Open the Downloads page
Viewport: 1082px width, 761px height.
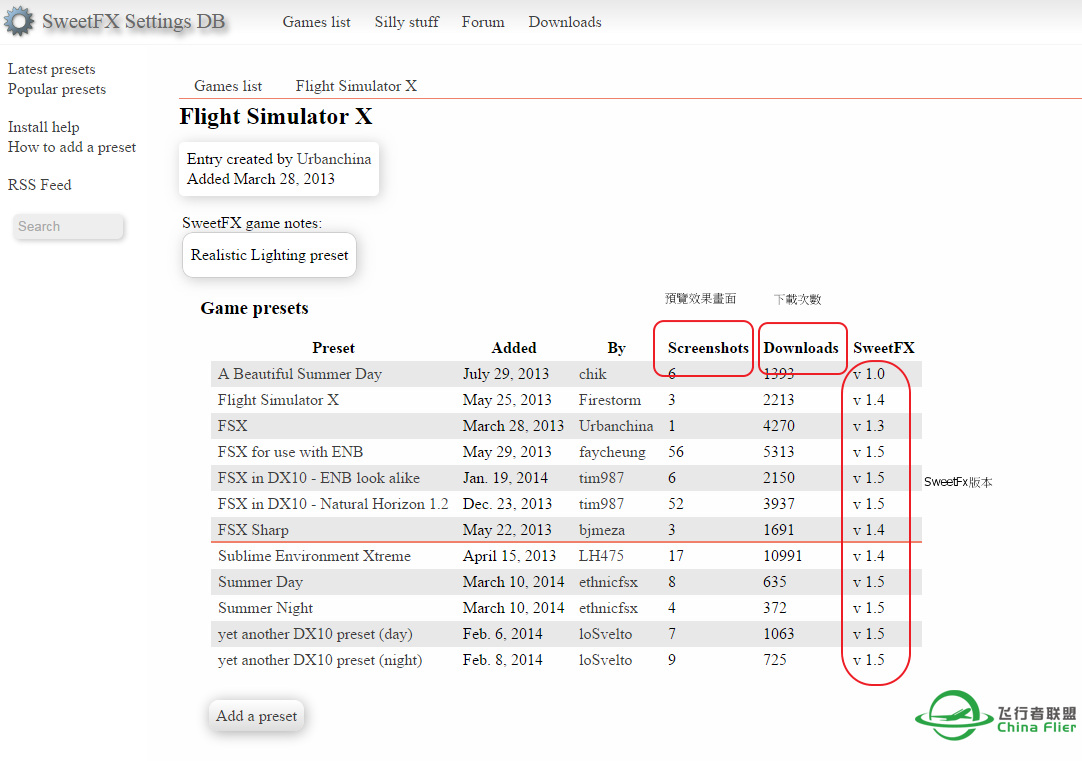(x=565, y=22)
